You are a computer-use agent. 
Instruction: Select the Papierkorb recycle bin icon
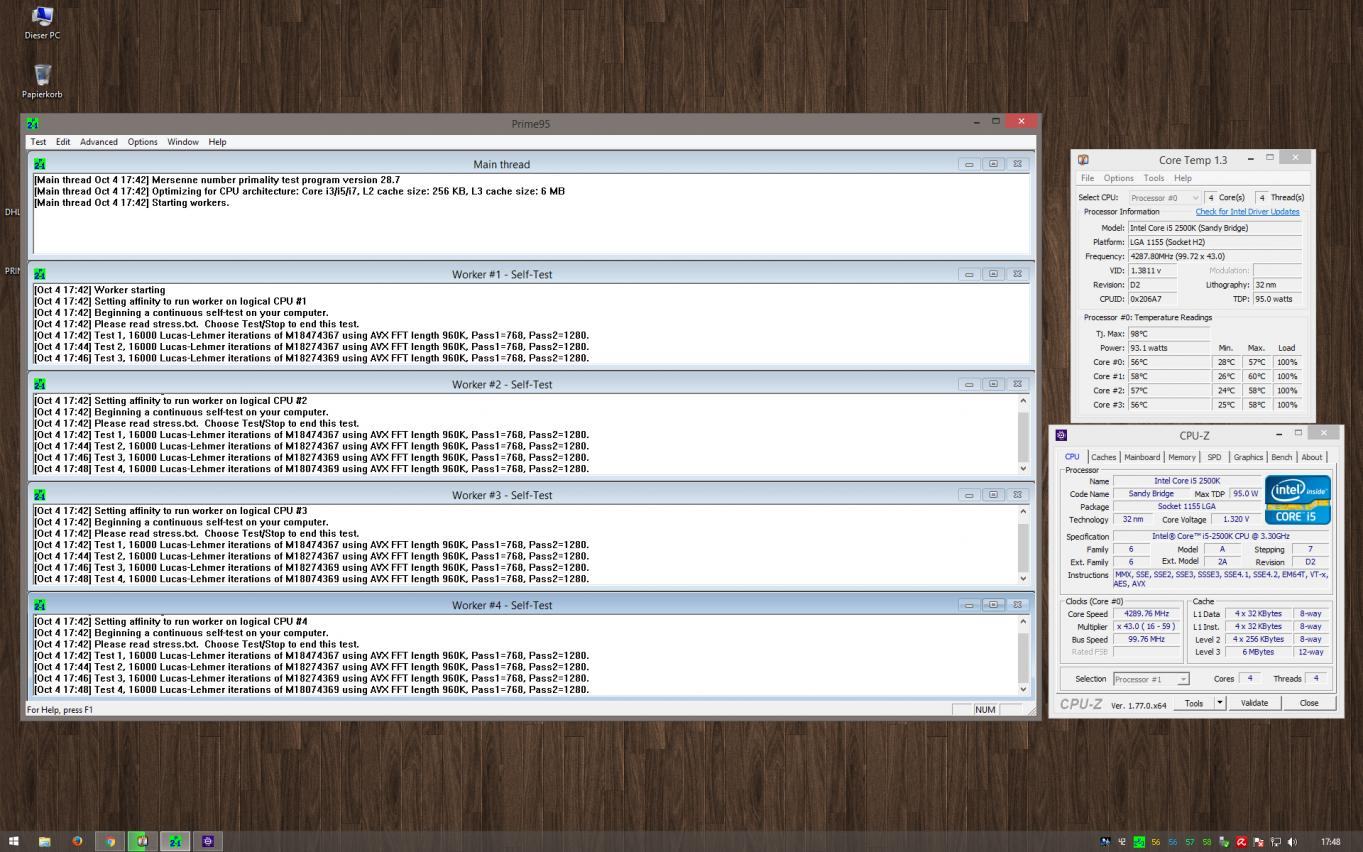point(42,81)
